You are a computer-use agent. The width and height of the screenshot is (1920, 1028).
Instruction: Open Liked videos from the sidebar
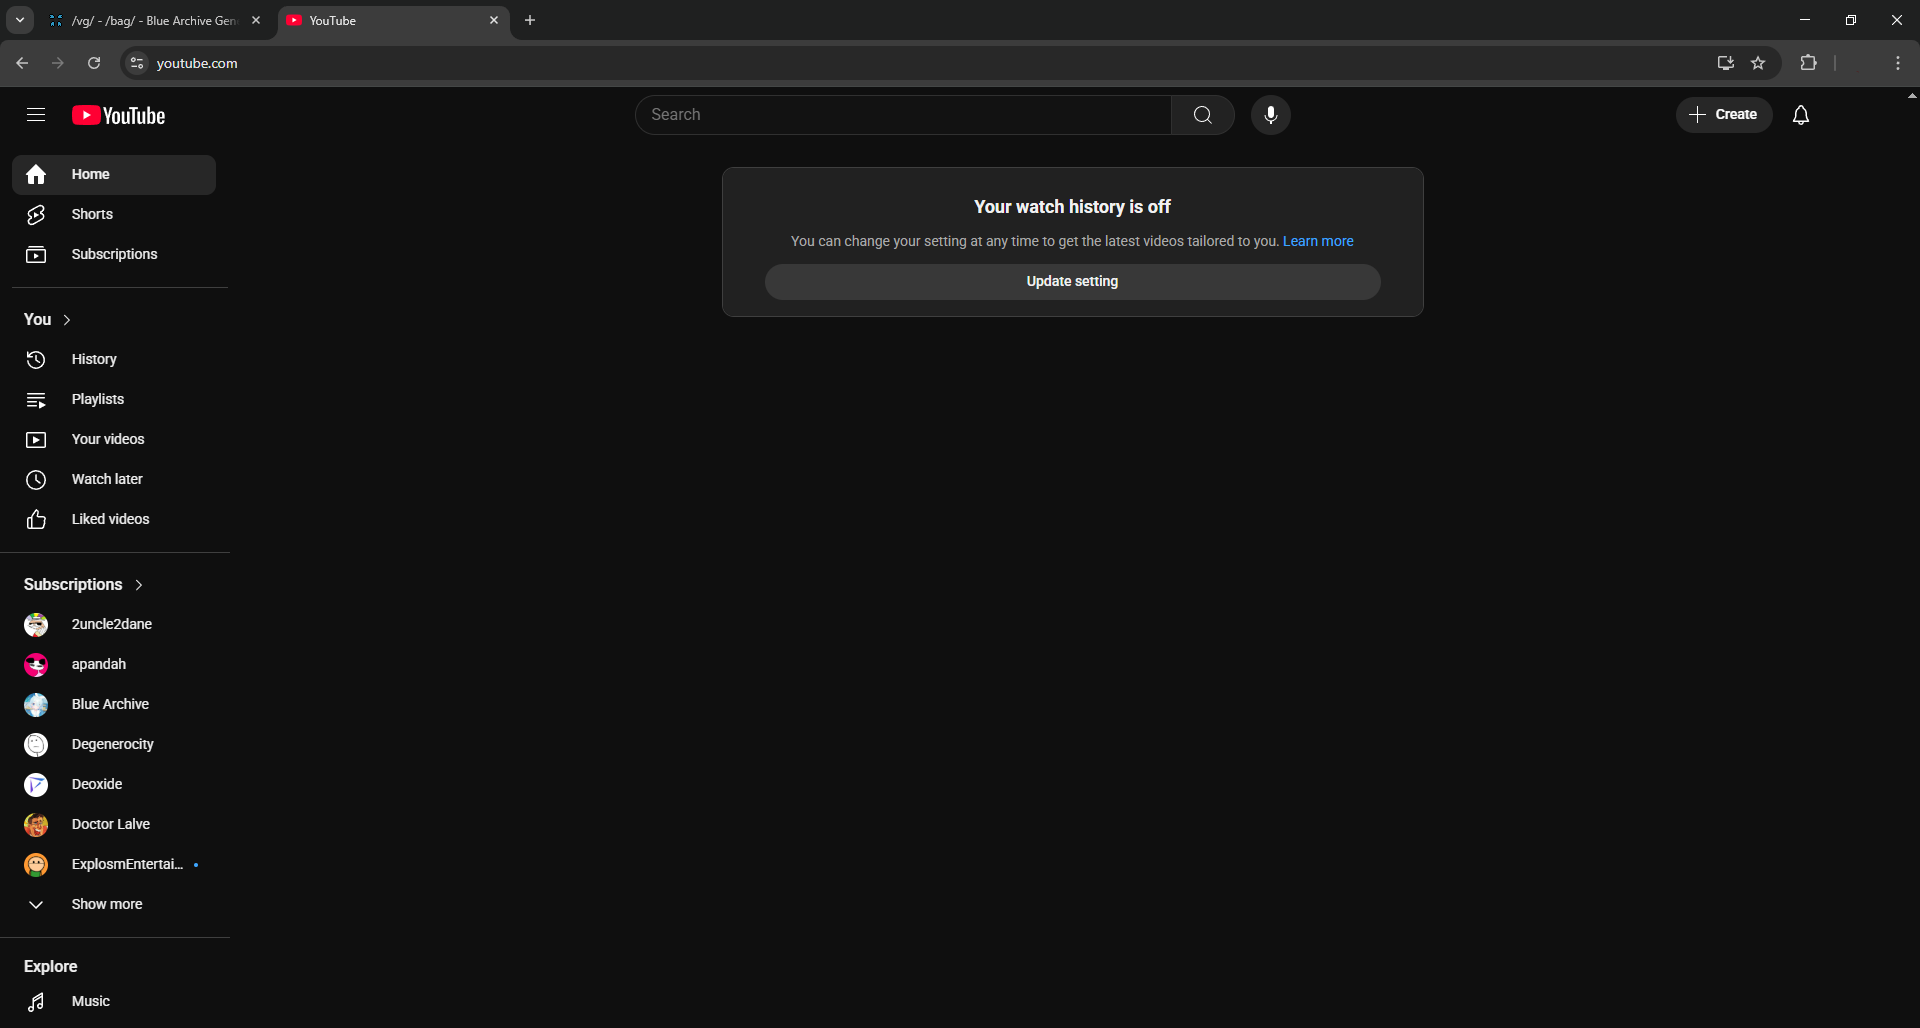click(x=114, y=520)
